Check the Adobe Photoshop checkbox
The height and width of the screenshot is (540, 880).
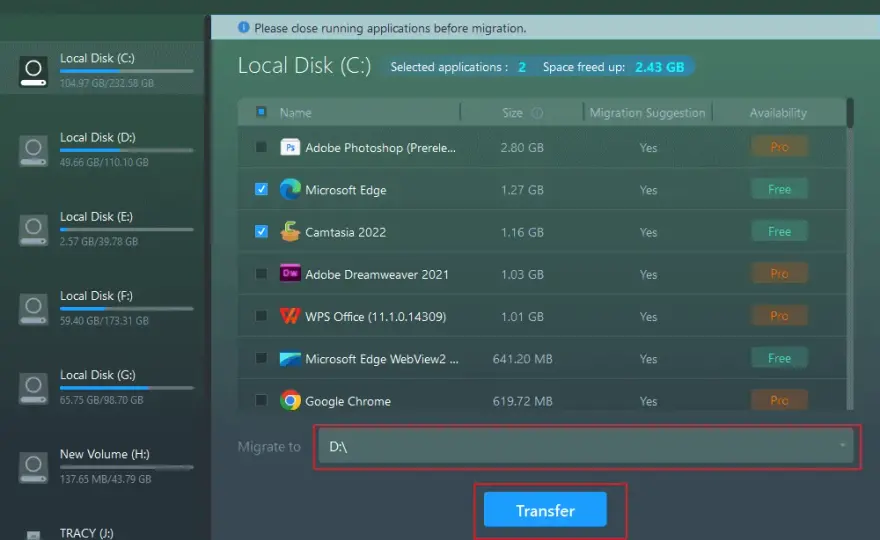pyautogui.click(x=261, y=147)
